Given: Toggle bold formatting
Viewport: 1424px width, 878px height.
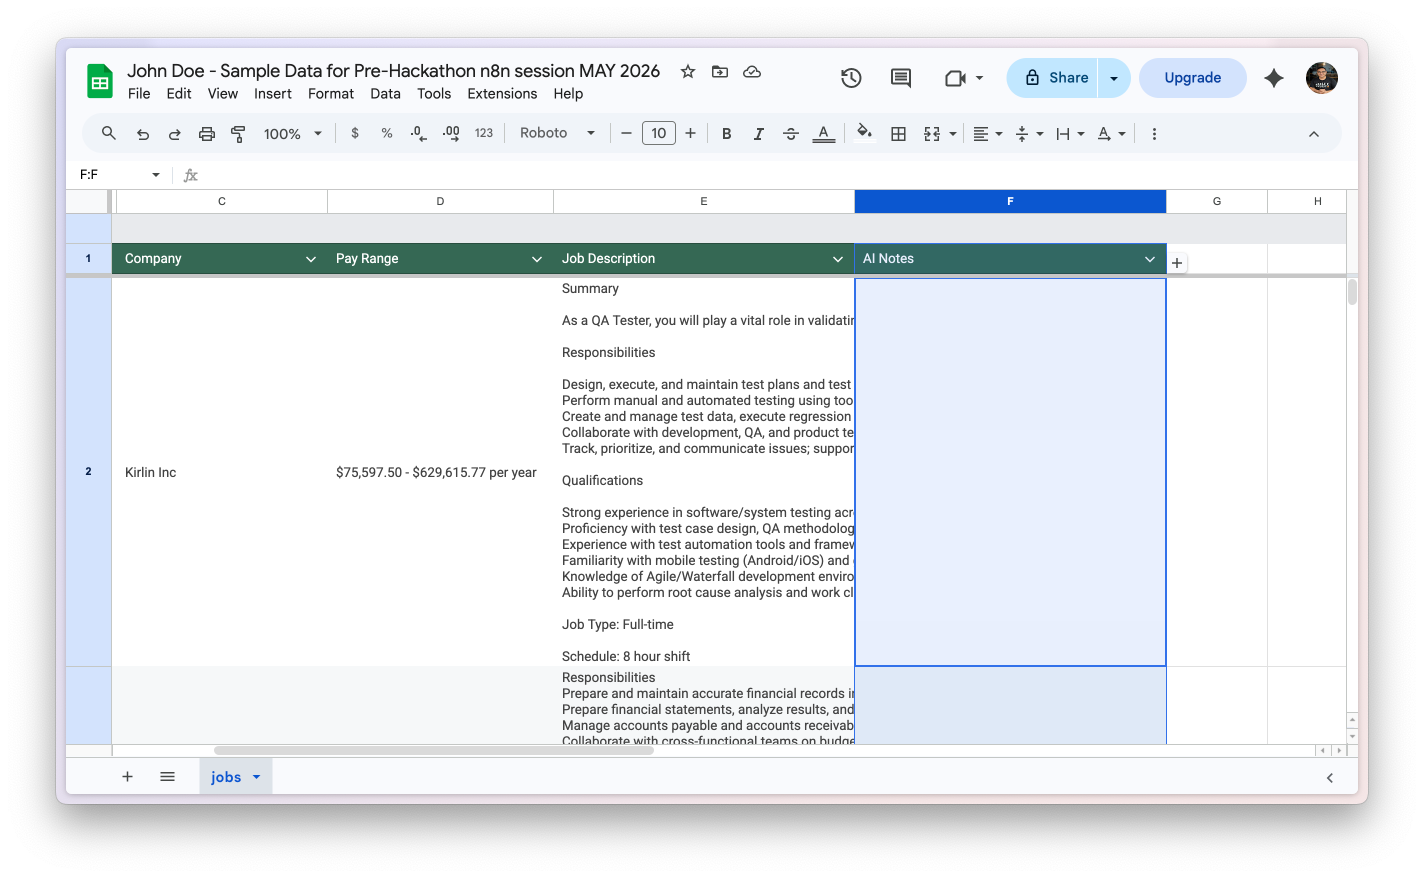Looking at the screenshot, I should 727,134.
